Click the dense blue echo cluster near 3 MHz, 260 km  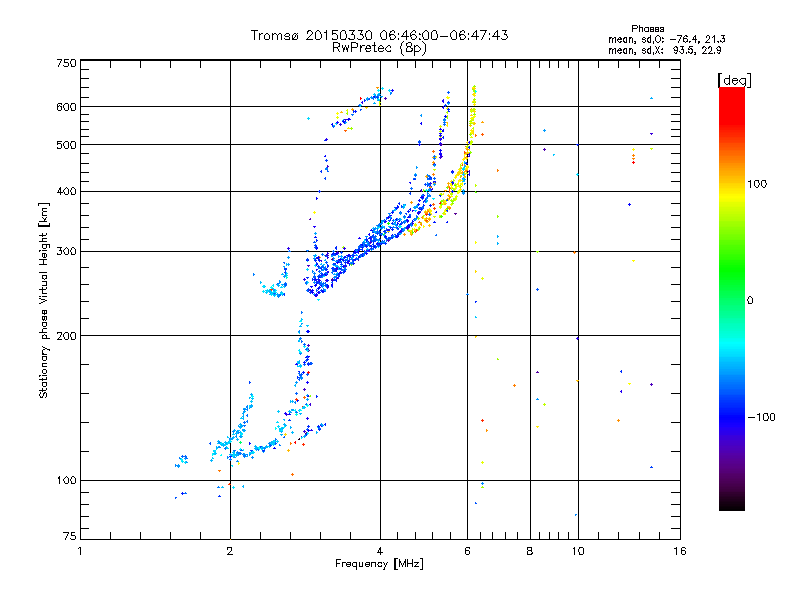(319, 278)
